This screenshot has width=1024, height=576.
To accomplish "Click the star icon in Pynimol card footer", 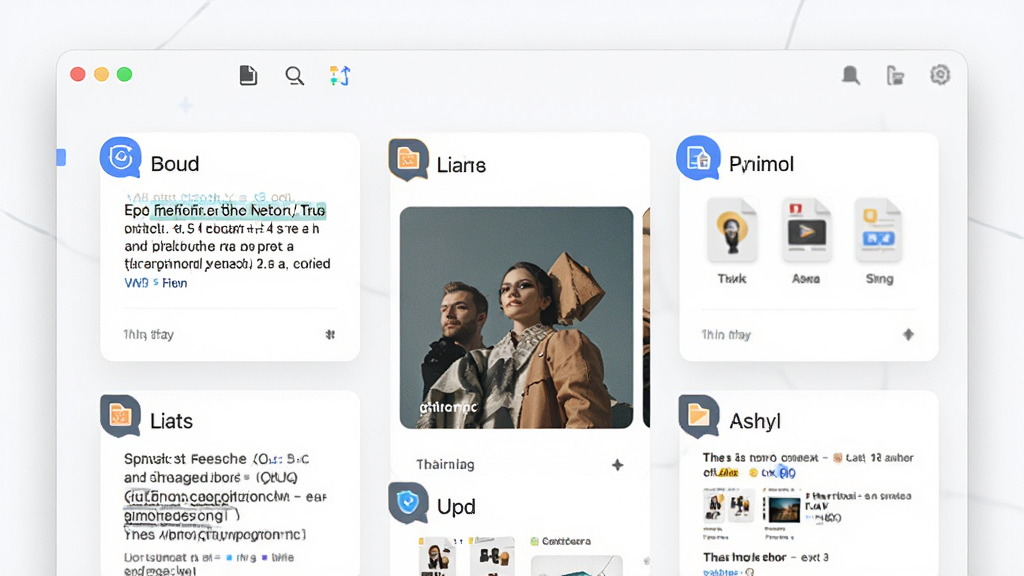I will (x=908, y=334).
